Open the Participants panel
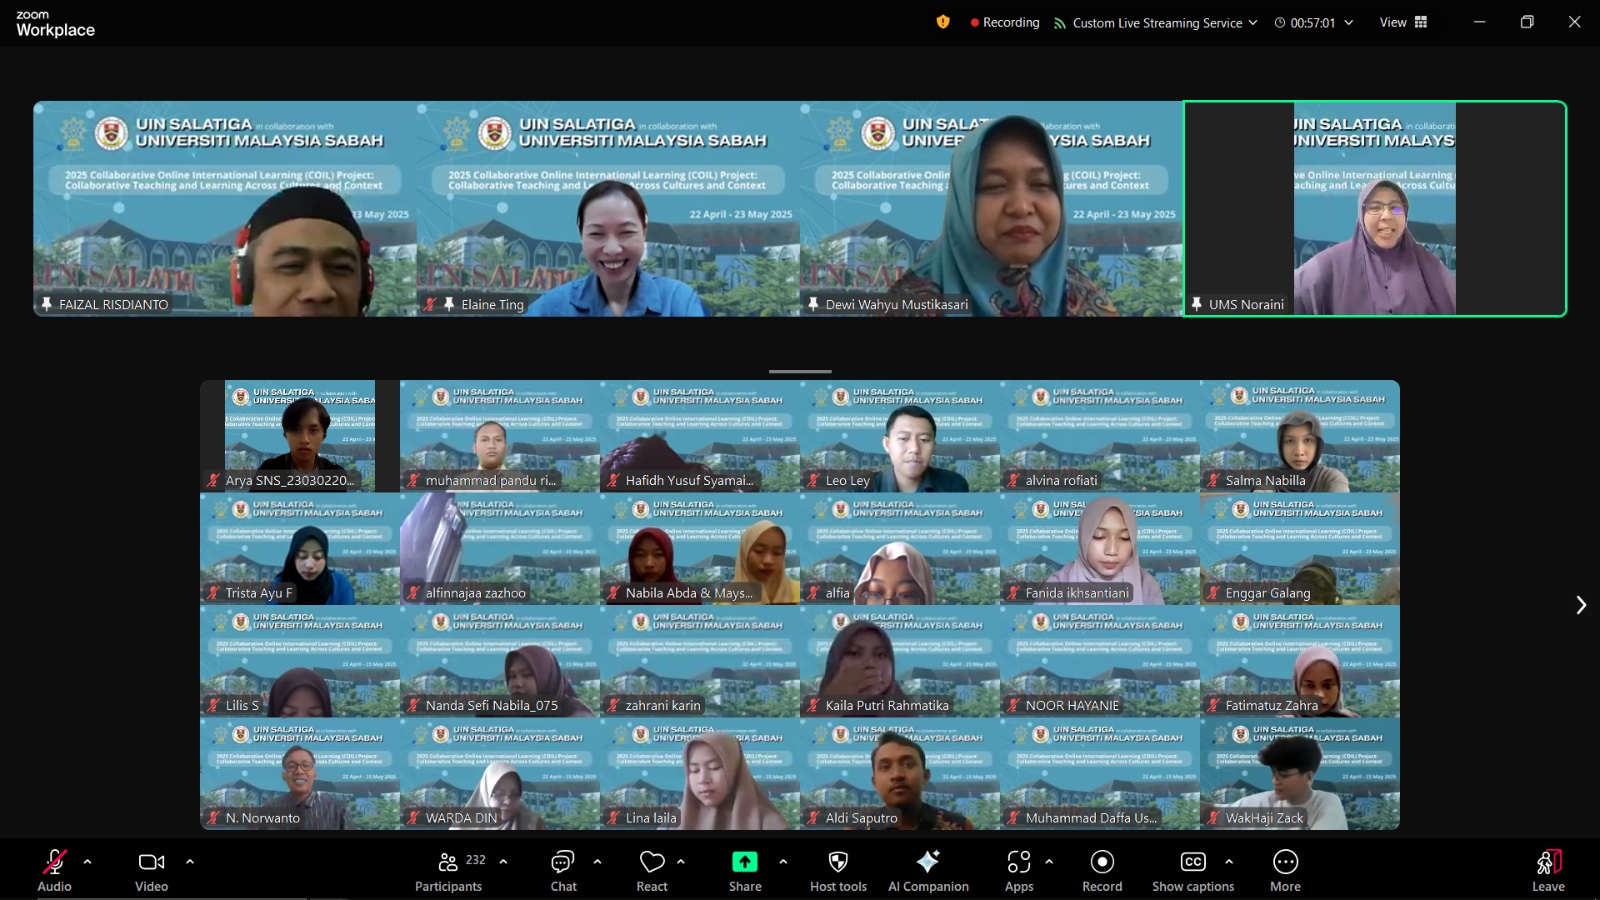 (449, 870)
